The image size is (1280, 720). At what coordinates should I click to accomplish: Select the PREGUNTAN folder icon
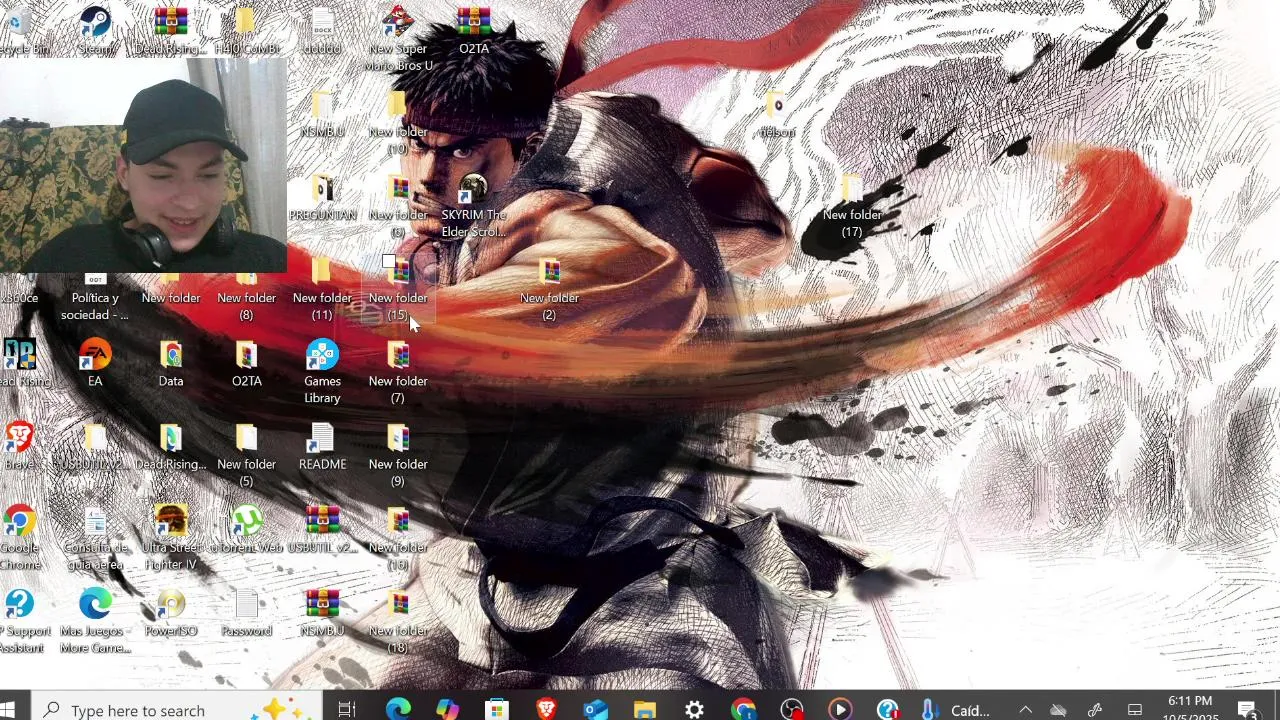[x=322, y=197]
